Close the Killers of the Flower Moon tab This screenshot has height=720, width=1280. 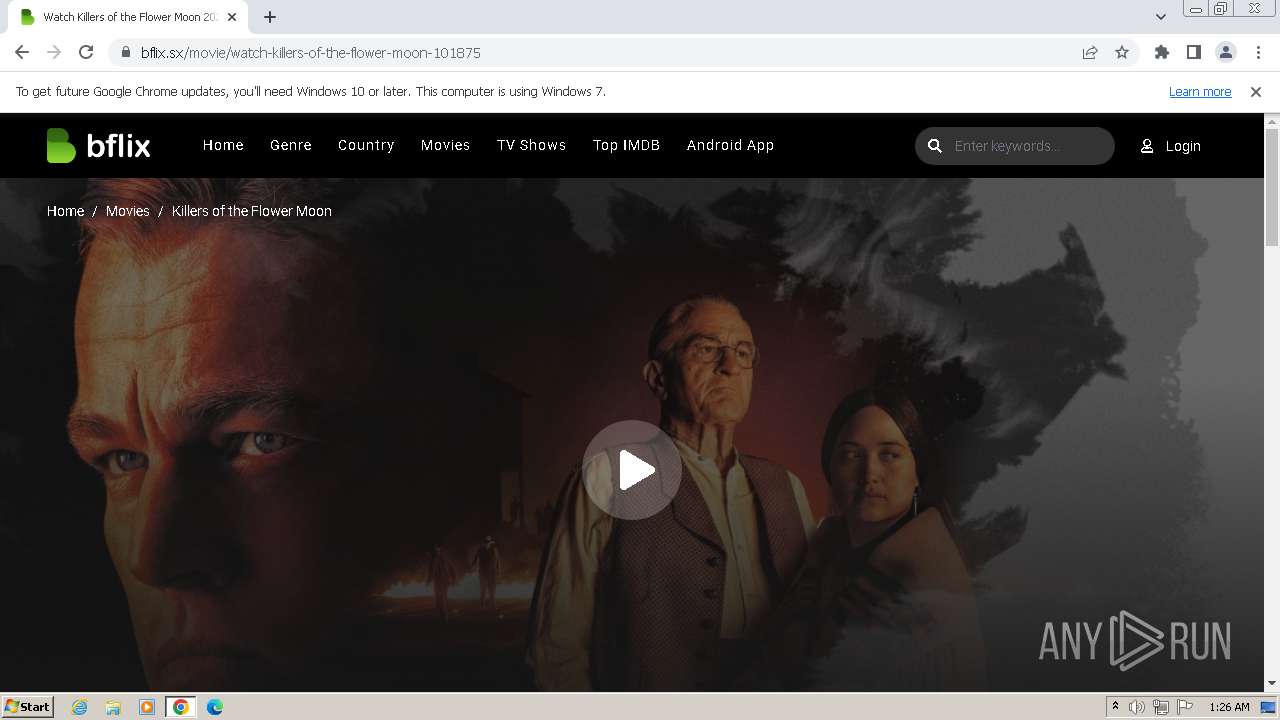pos(232,17)
